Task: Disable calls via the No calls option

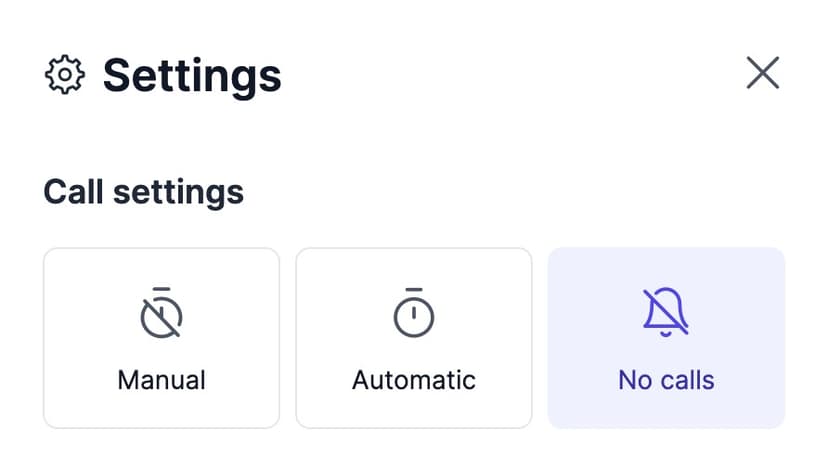Action: tap(666, 338)
